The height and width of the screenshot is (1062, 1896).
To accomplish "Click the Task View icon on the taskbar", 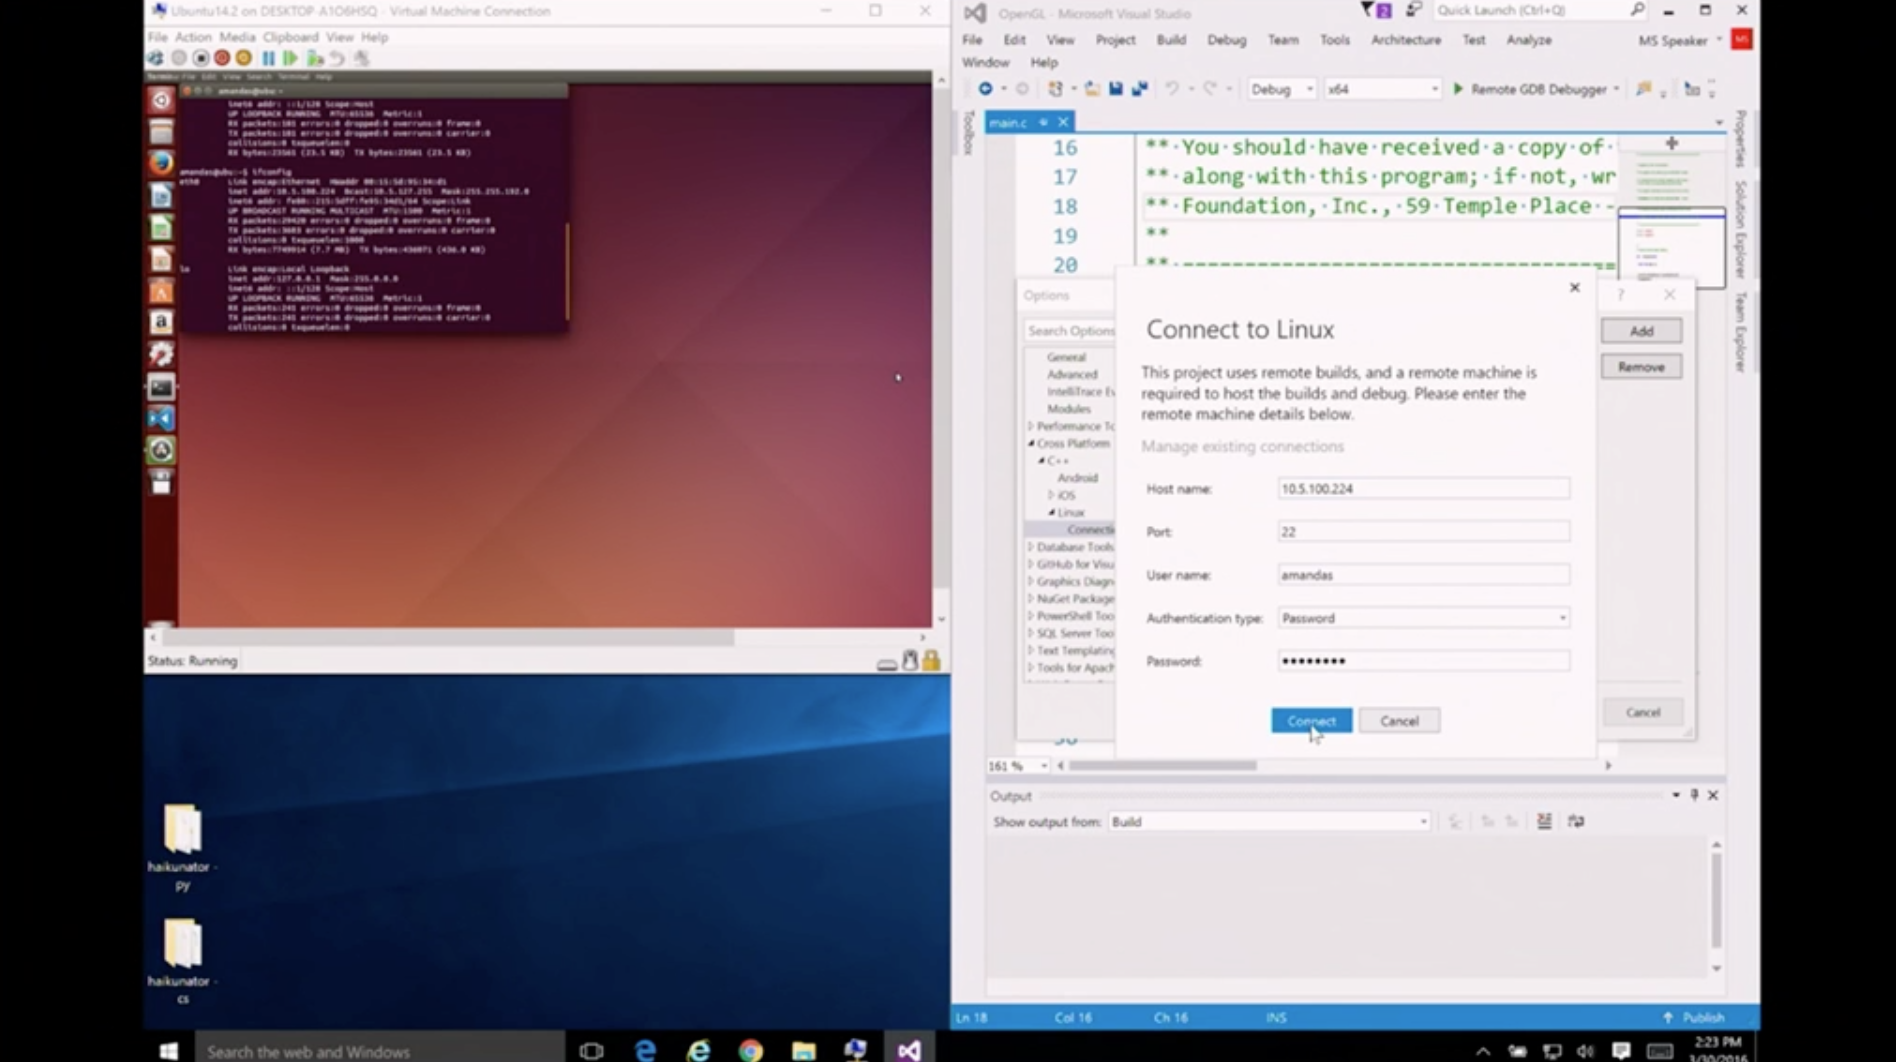I will click(x=592, y=1050).
